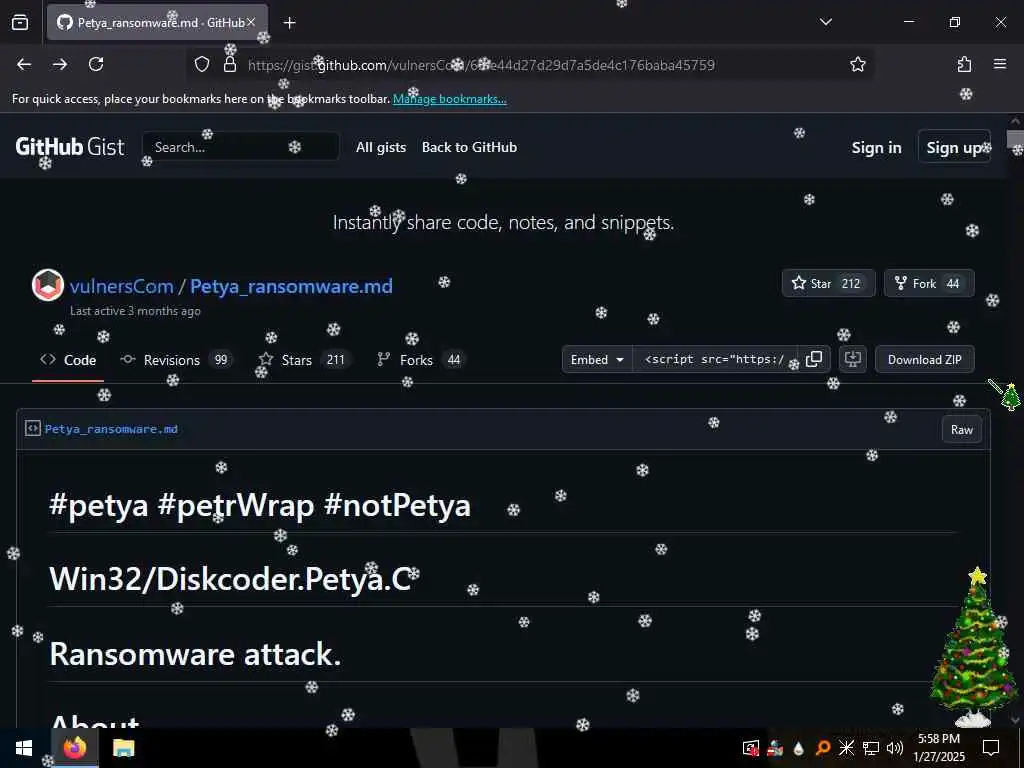
Task: Open the Petya_ransomware.md gist title link
Action: [291, 286]
